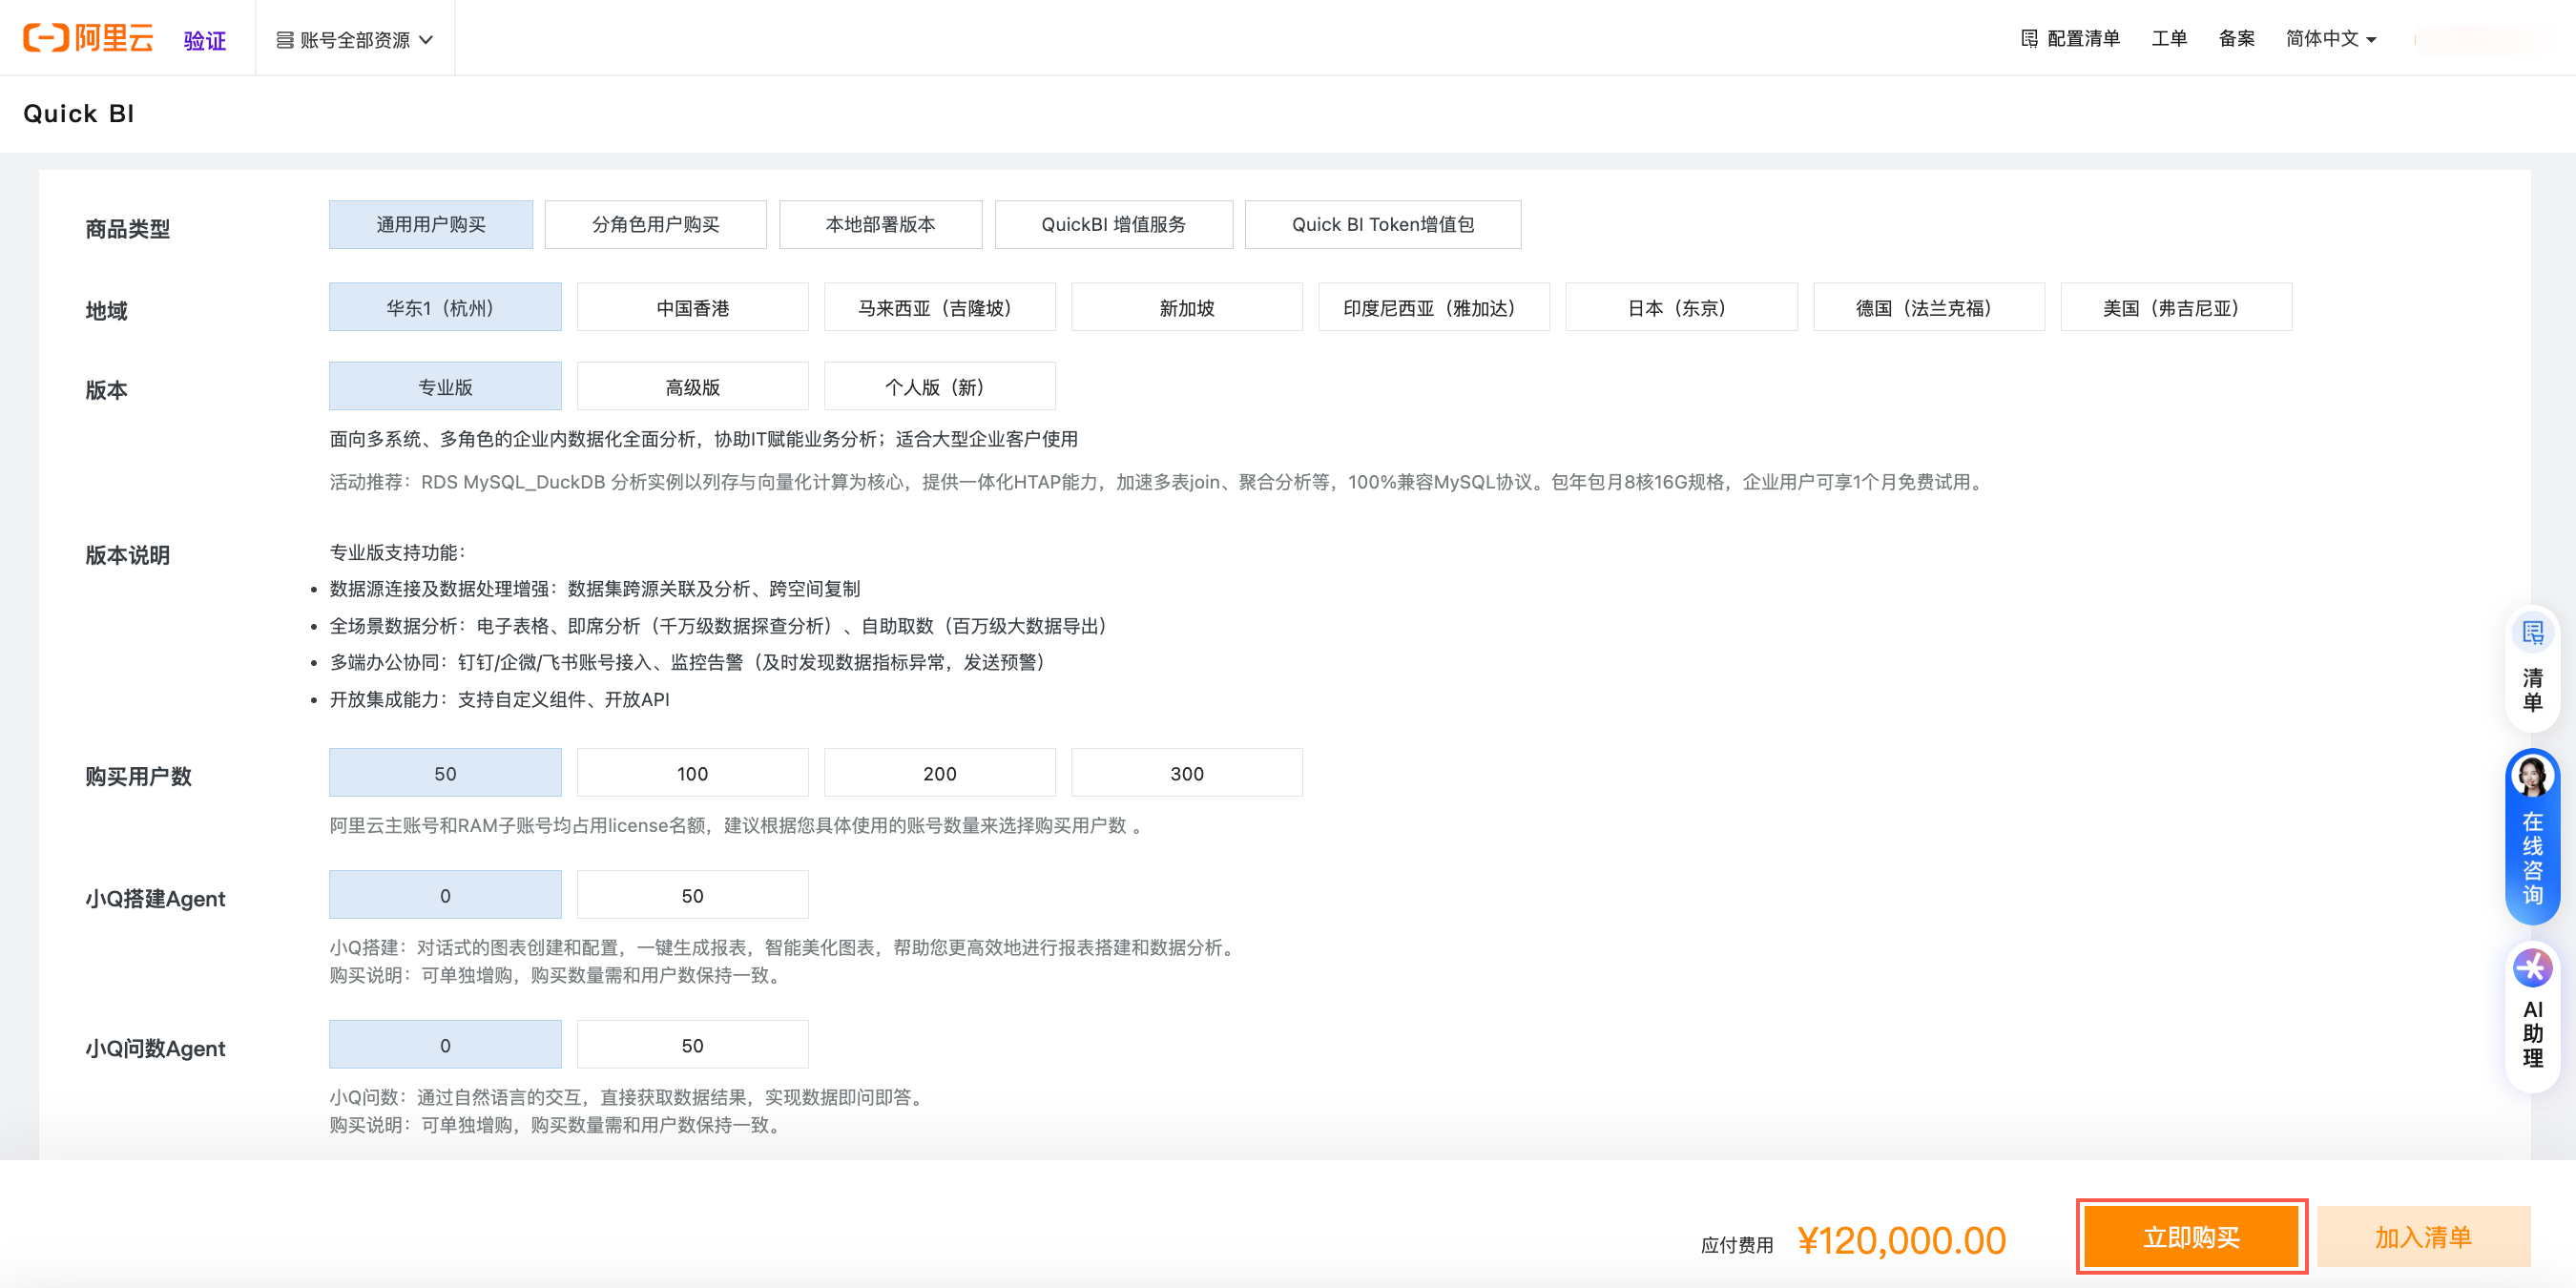
Task: Select 高级版 edition option
Action: tap(692, 387)
